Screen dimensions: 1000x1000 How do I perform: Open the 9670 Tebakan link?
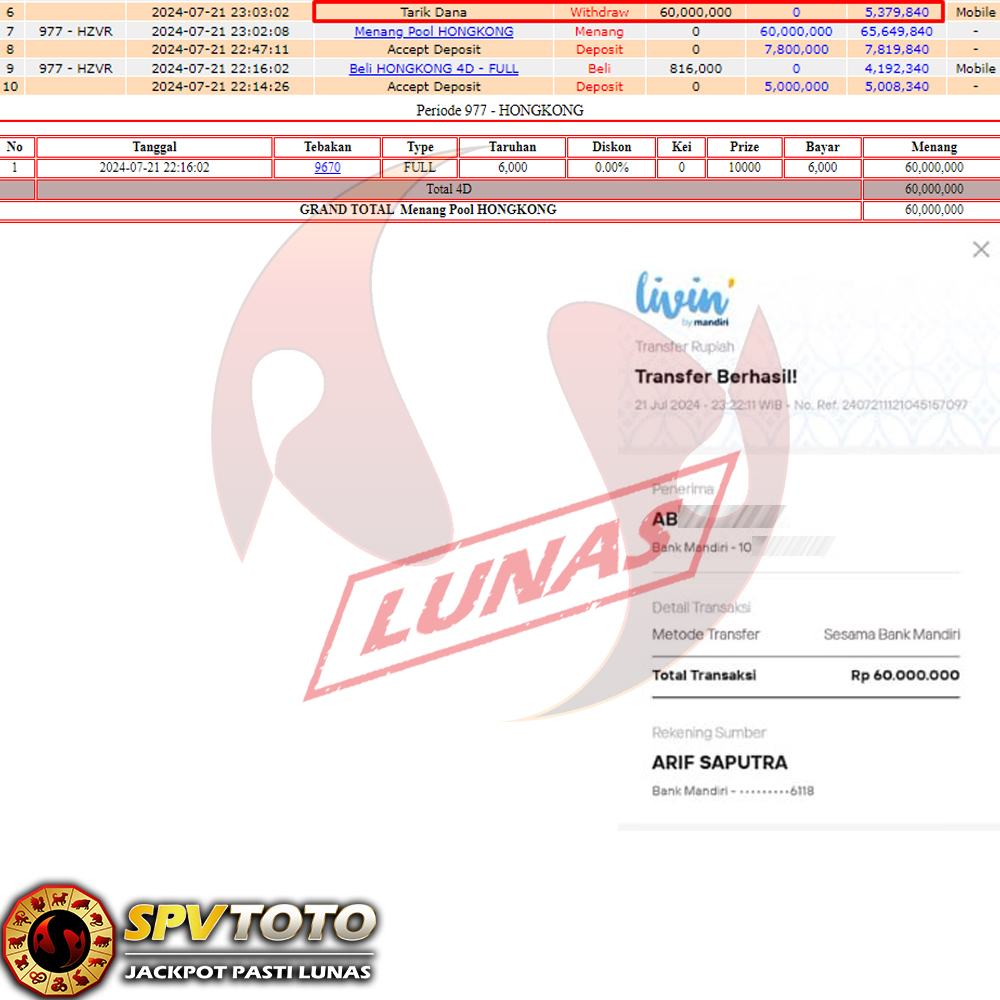pyautogui.click(x=327, y=168)
